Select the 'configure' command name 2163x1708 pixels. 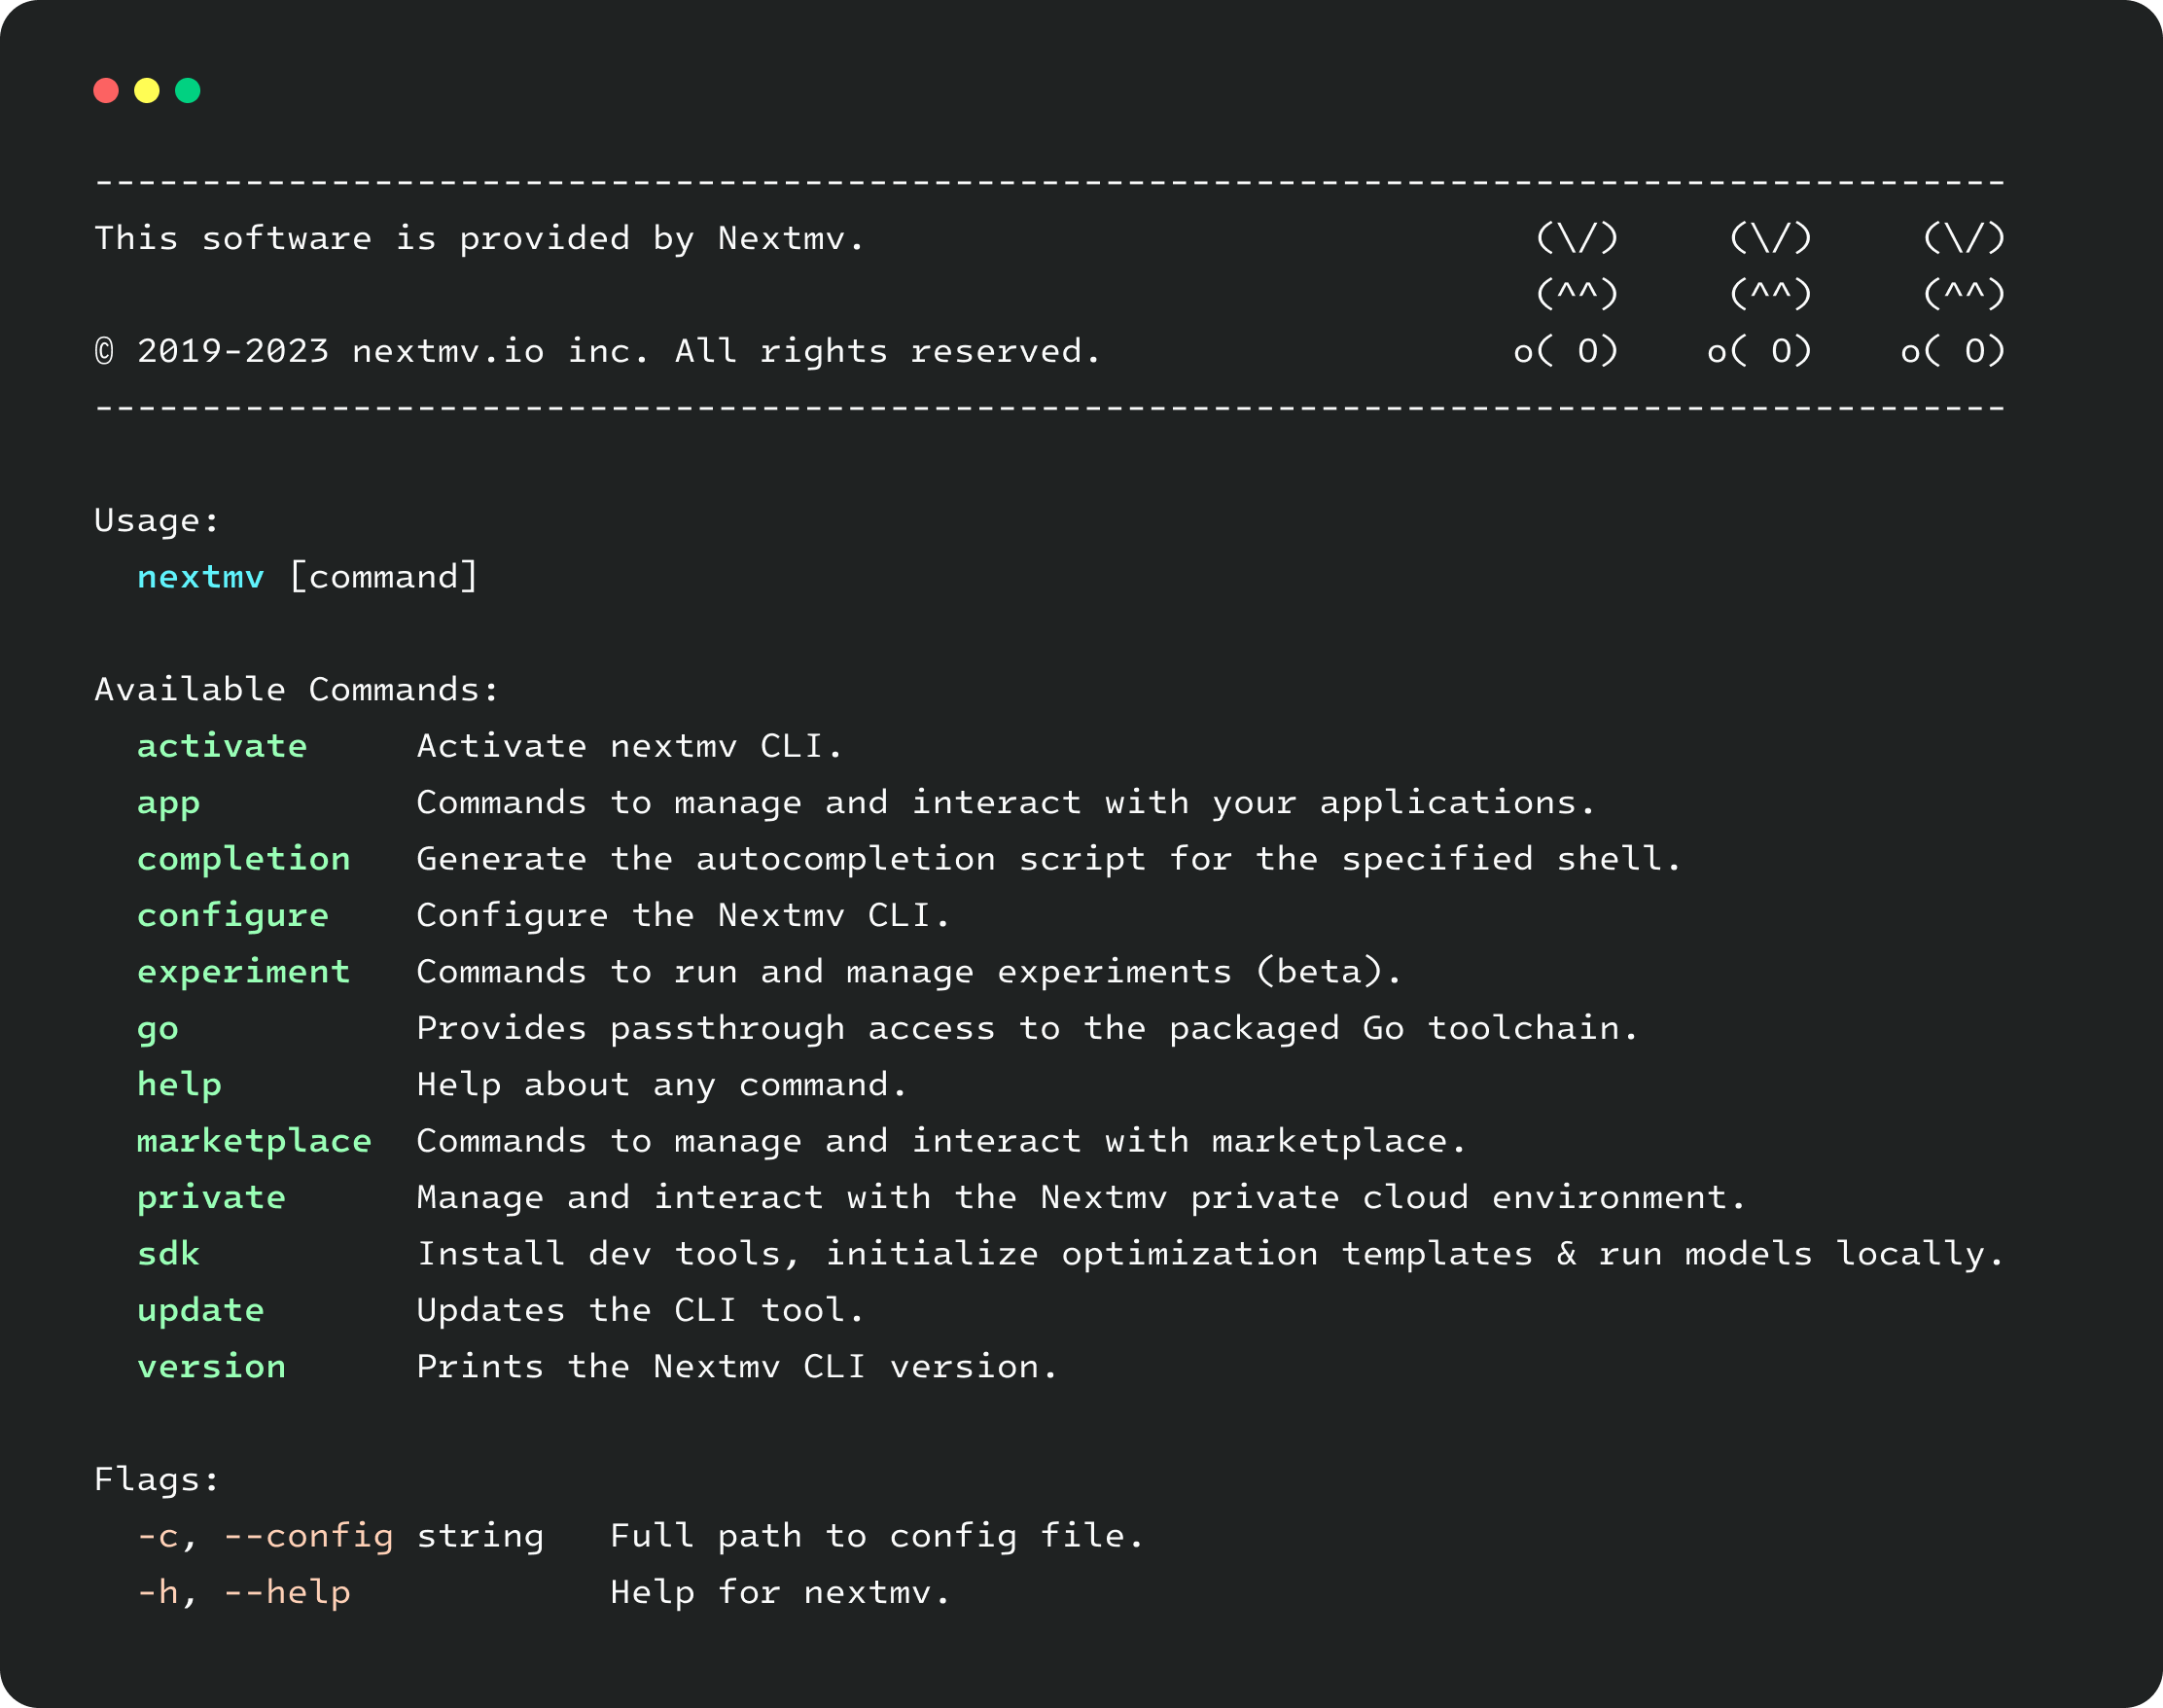(233, 917)
